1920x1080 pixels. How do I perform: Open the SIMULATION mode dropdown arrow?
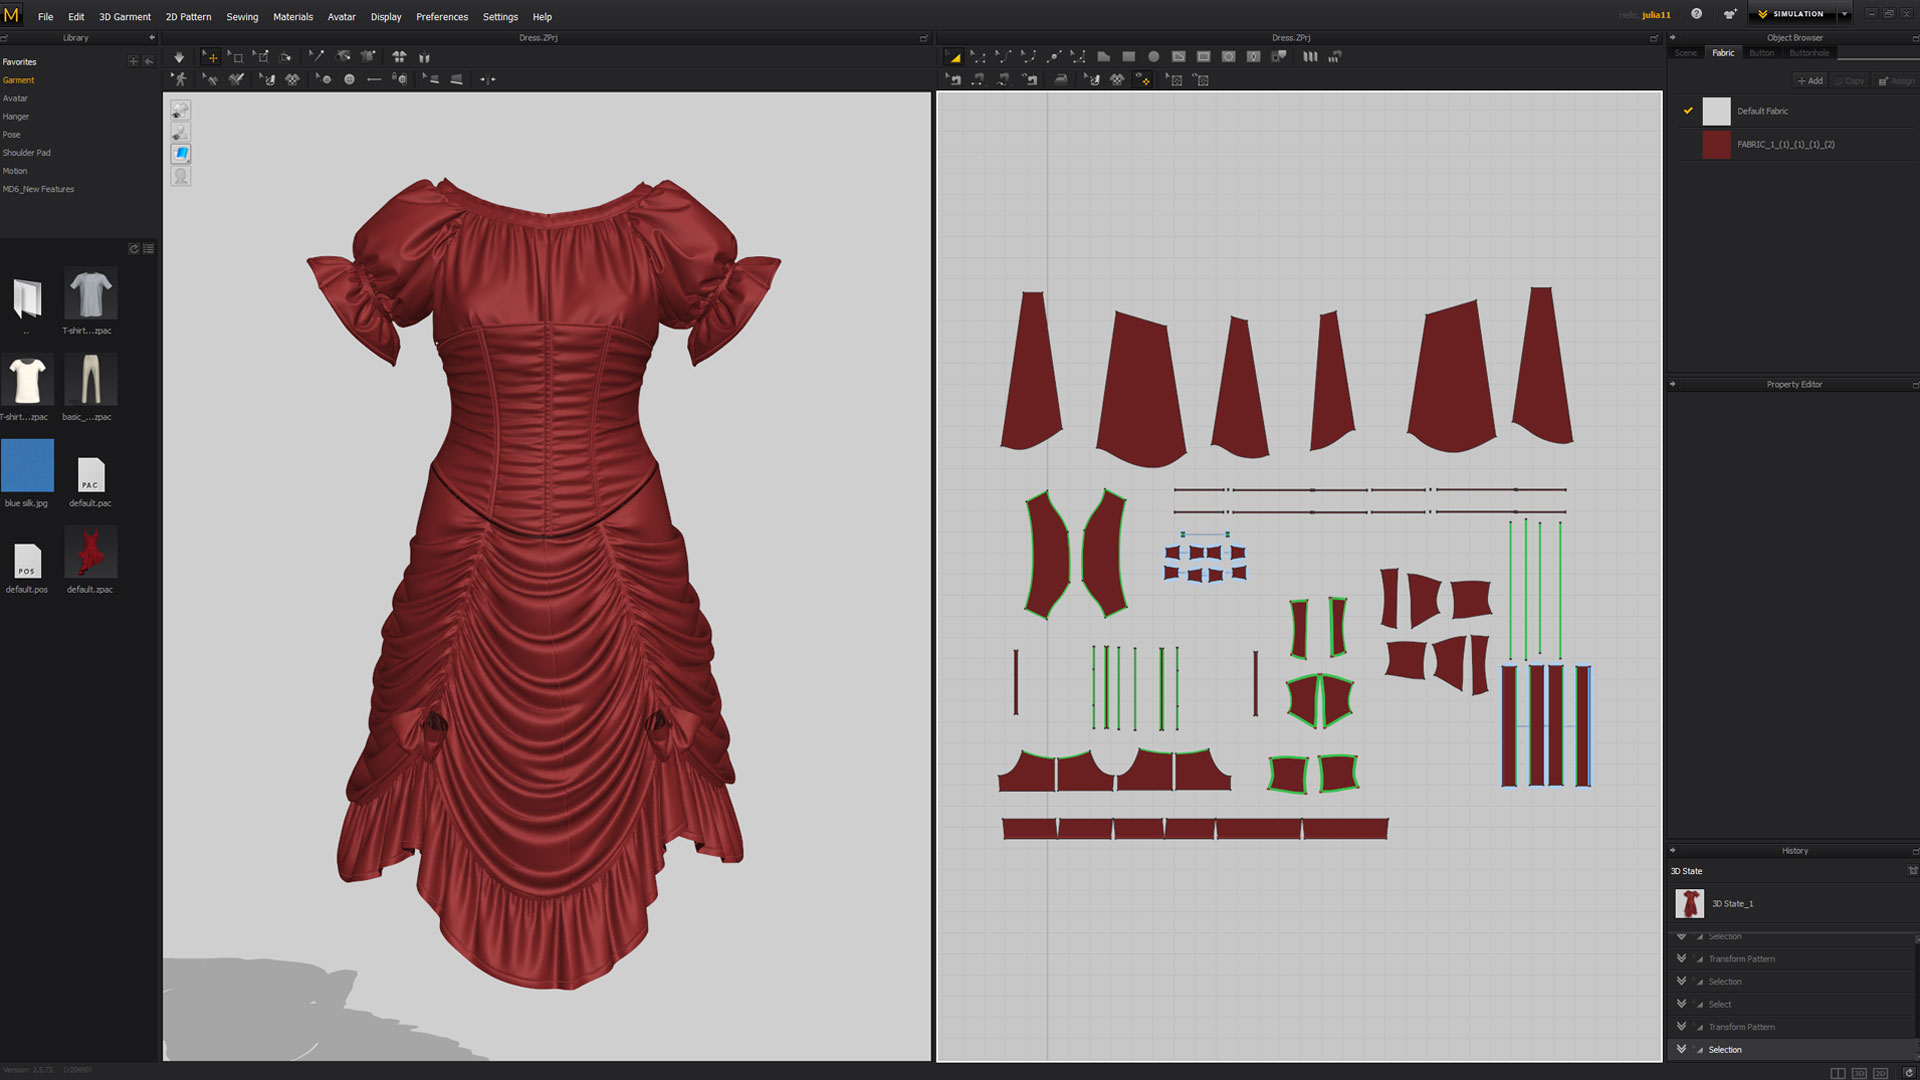coord(1844,14)
